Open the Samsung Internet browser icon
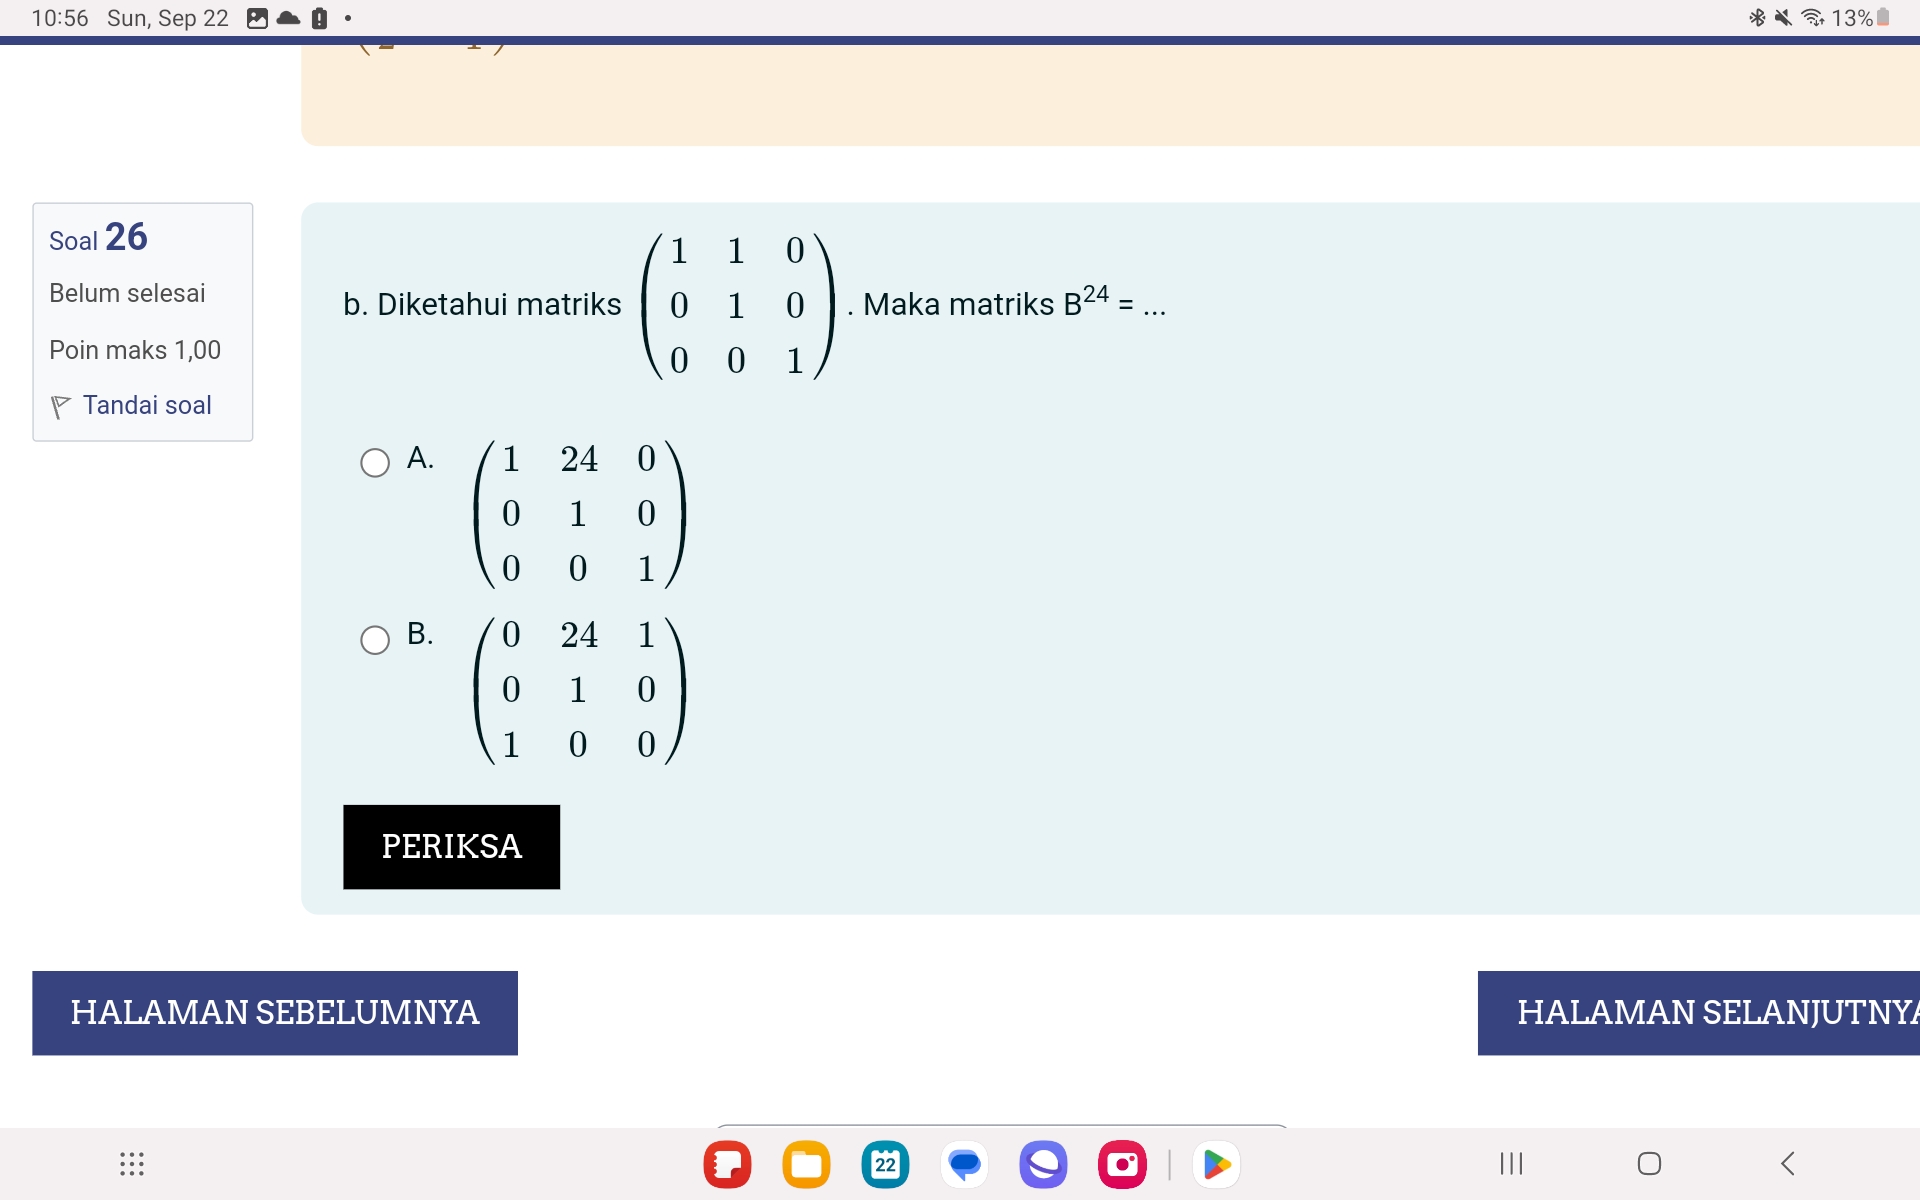This screenshot has width=1920, height=1200. 1043,1164
